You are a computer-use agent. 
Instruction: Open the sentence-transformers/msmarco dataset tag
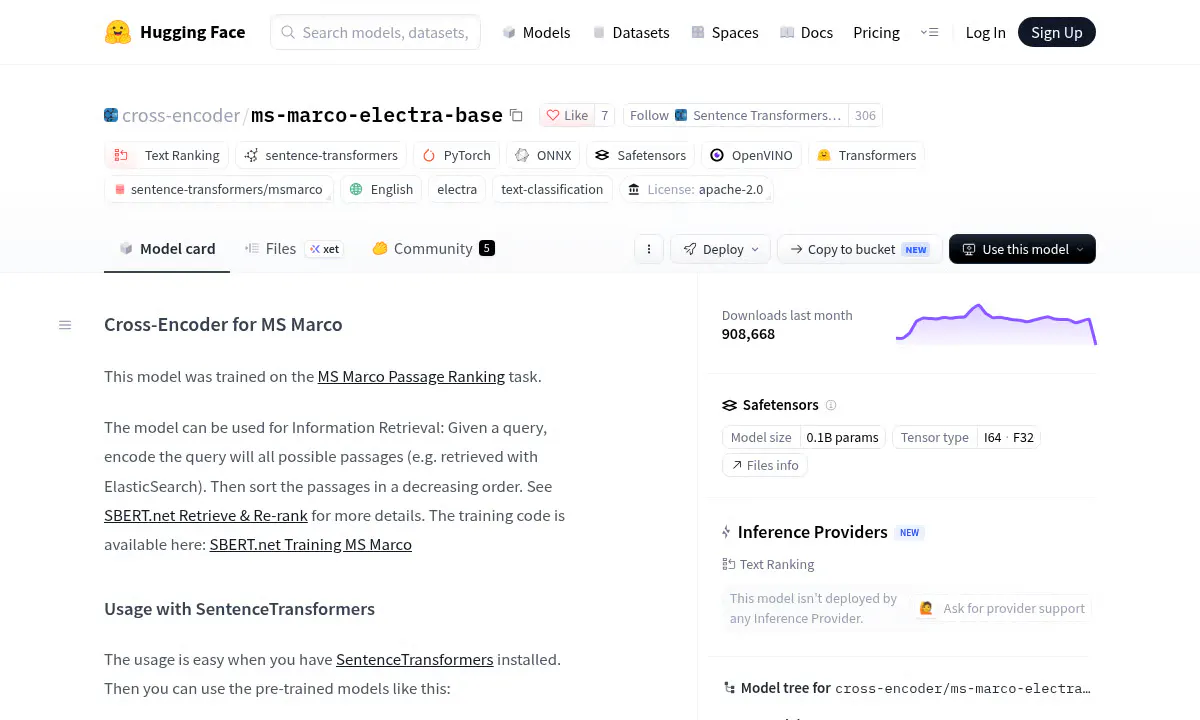[x=218, y=189]
